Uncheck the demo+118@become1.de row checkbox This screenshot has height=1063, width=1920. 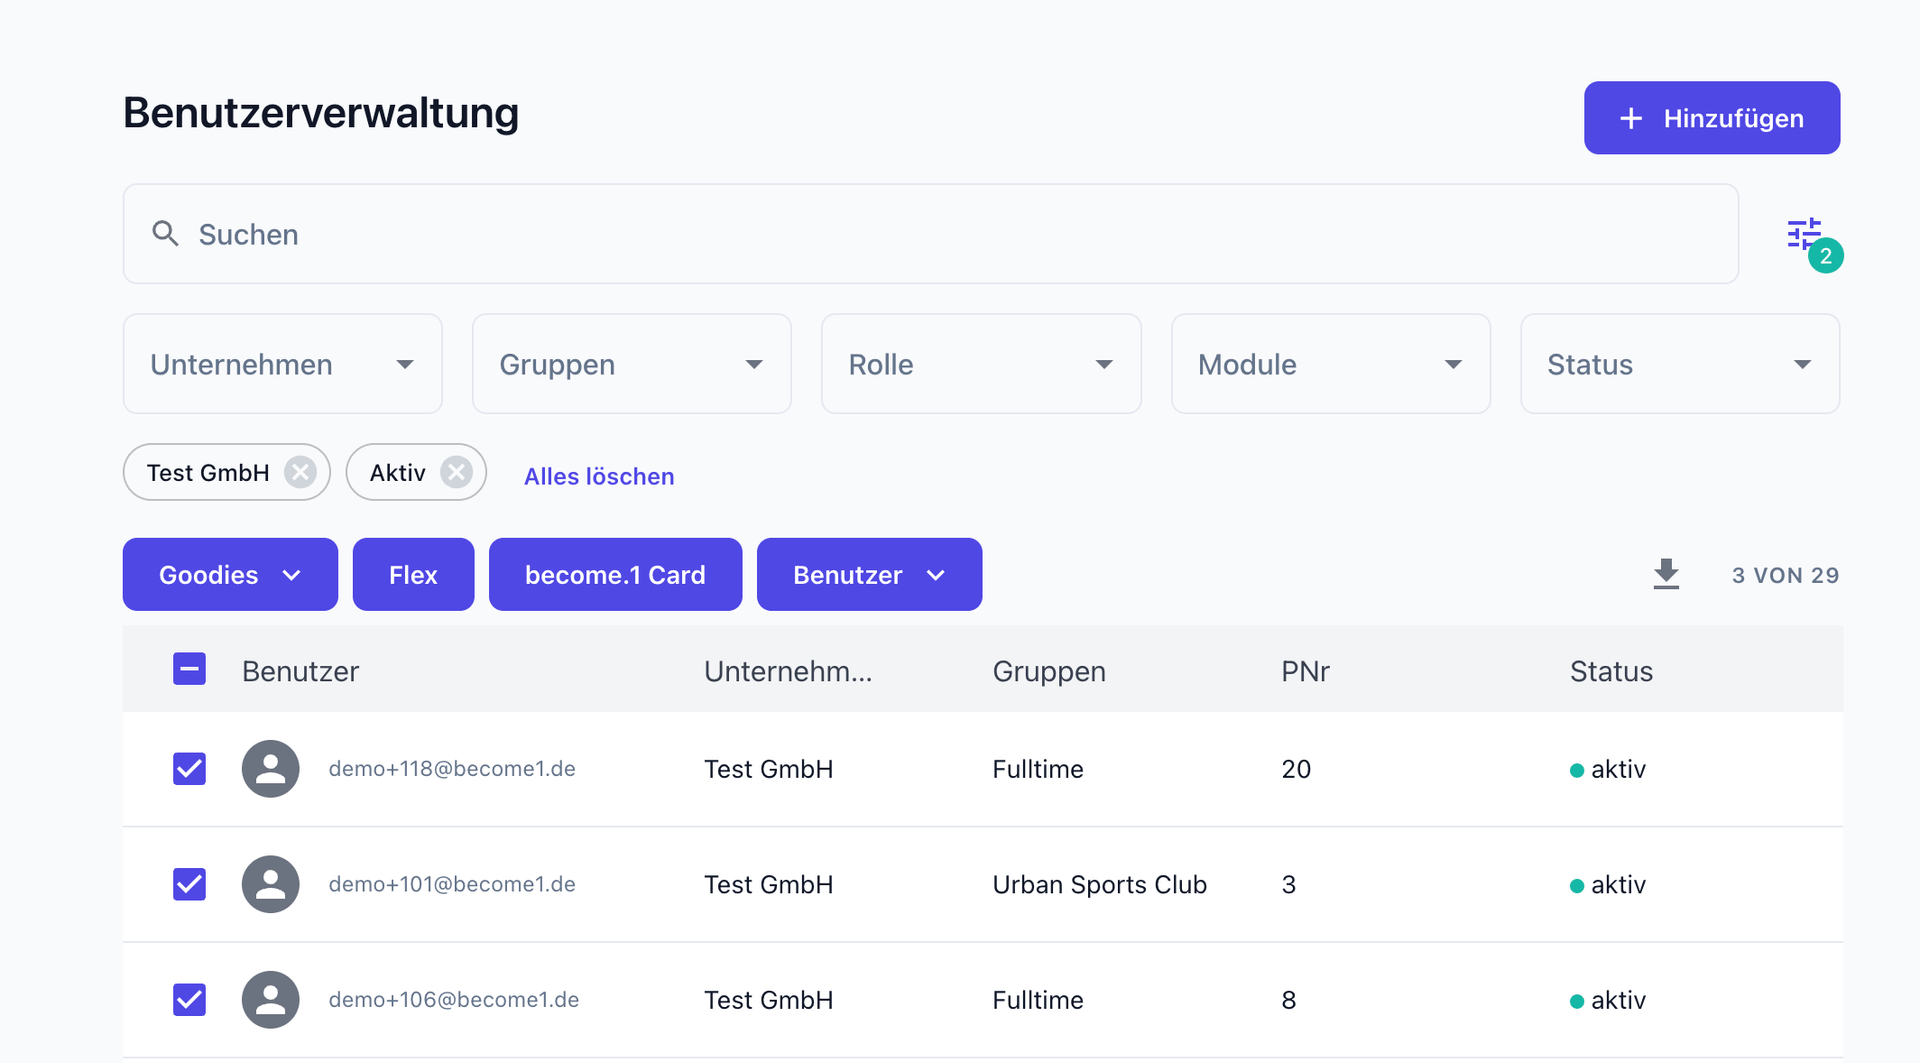(189, 769)
